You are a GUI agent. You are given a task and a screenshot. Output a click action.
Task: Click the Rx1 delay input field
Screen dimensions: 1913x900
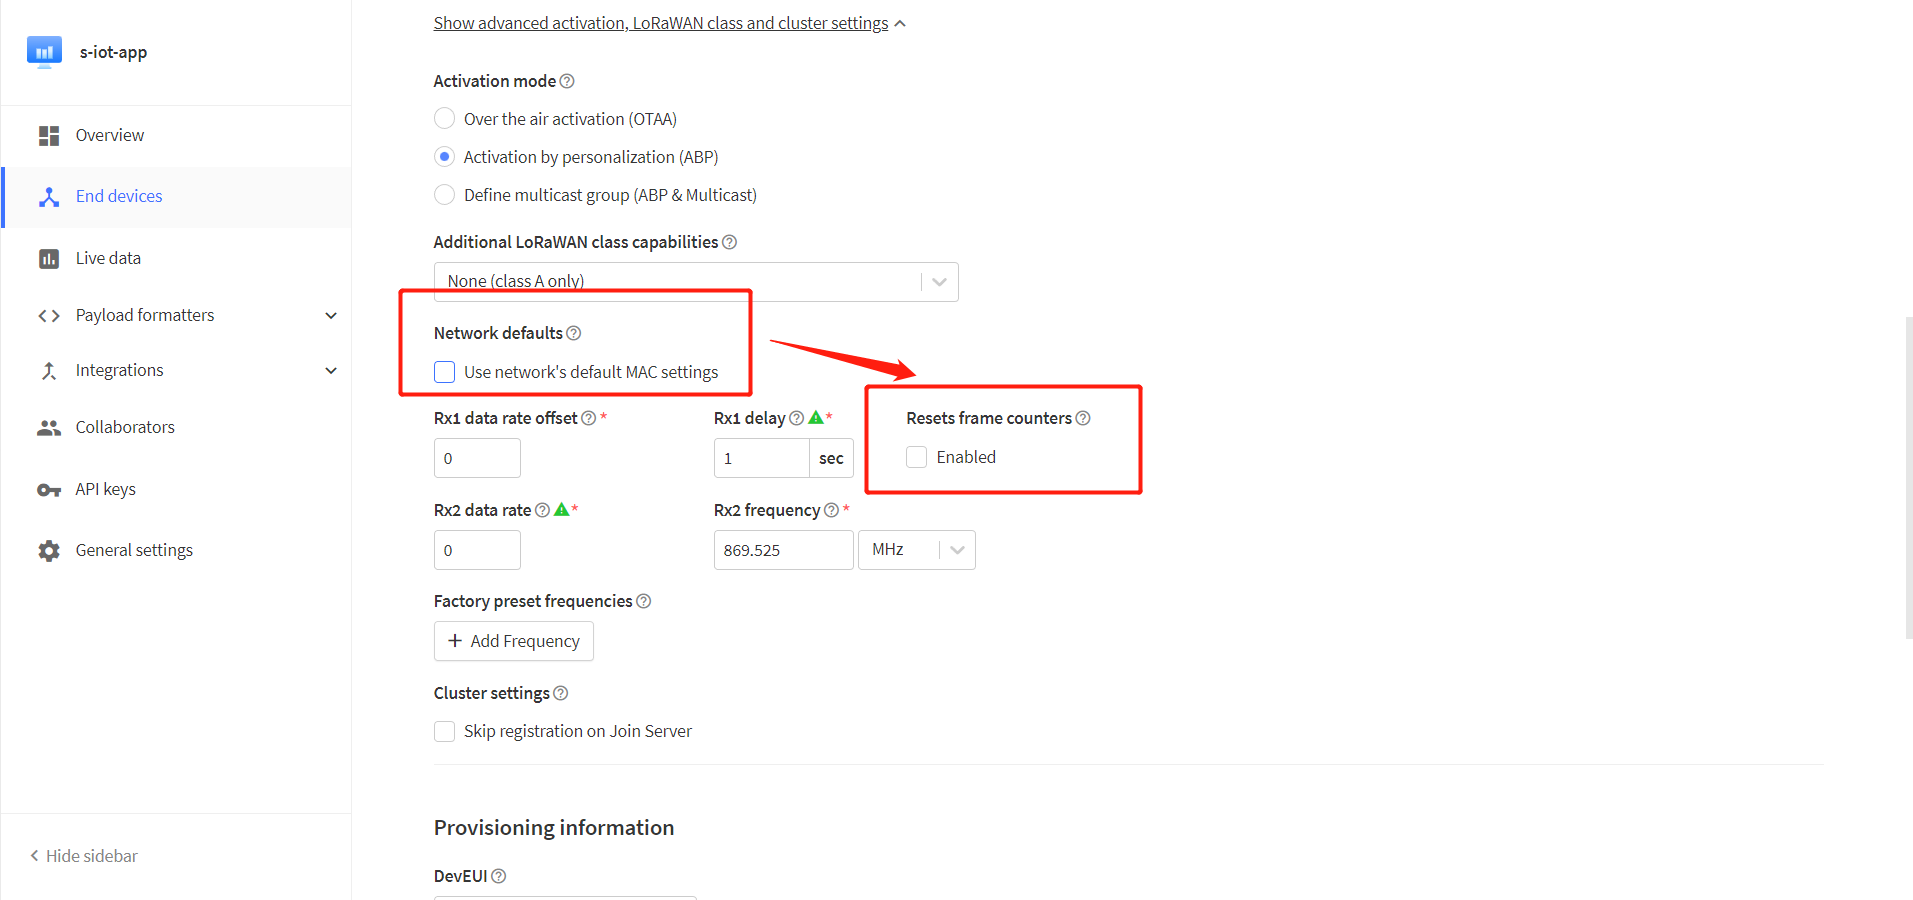pos(761,458)
